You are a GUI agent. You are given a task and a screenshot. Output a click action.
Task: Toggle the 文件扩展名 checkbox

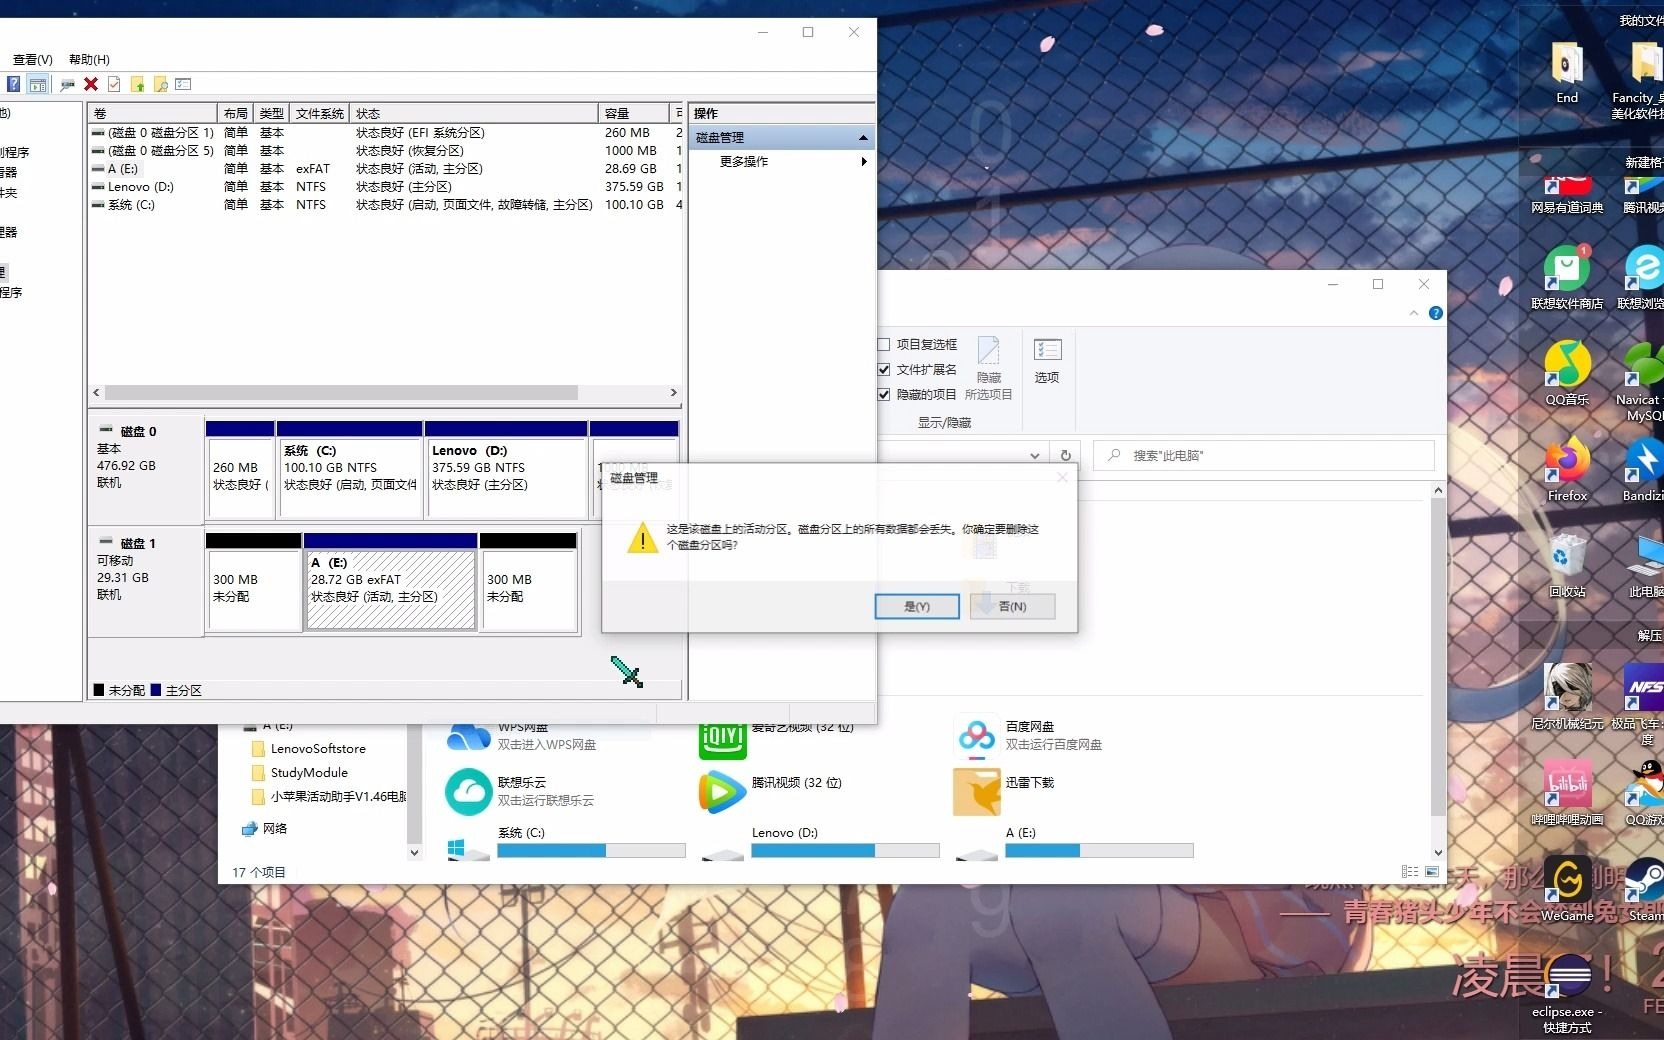click(884, 369)
